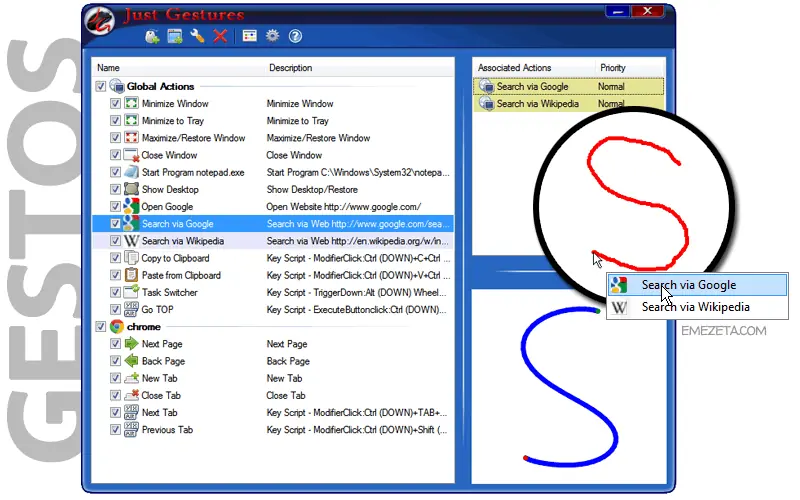
Task: Select the Maximize/Restore Window row name
Action: [x=193, y=138]
